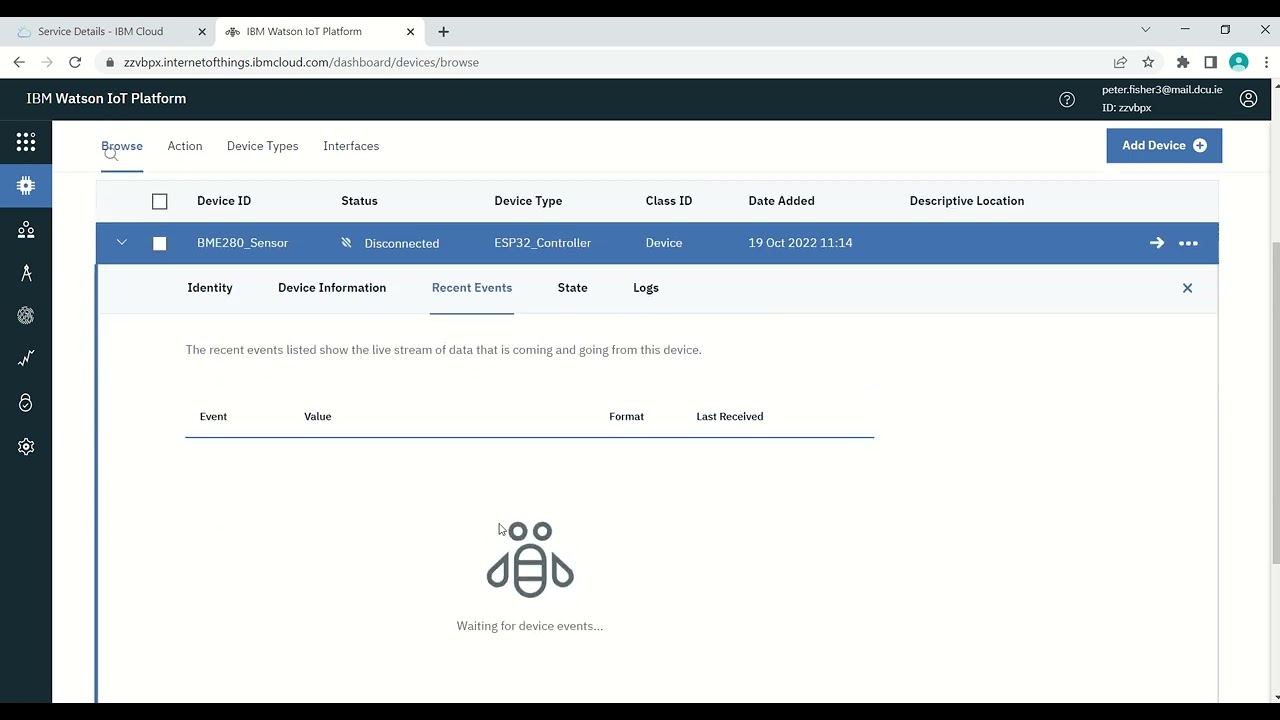
Task: Select the Devices chip icon in sidebar
Action: tap(26, 186)
